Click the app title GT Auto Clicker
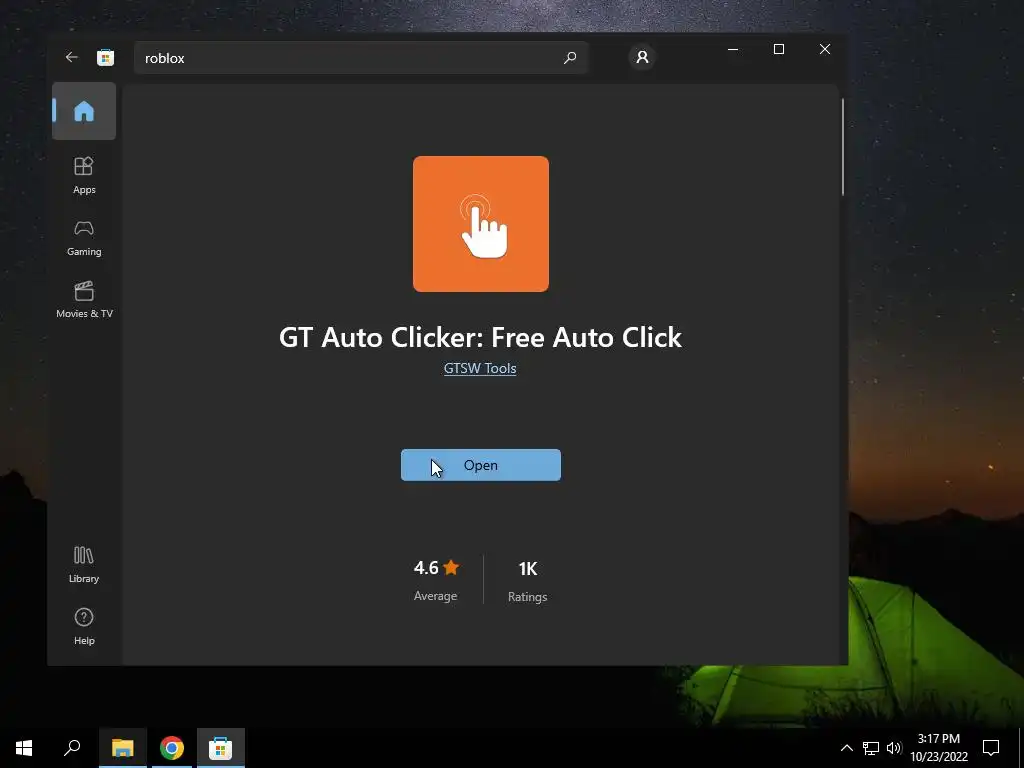1024x768 pixels. pyautogui.click(x=481, y=338)
